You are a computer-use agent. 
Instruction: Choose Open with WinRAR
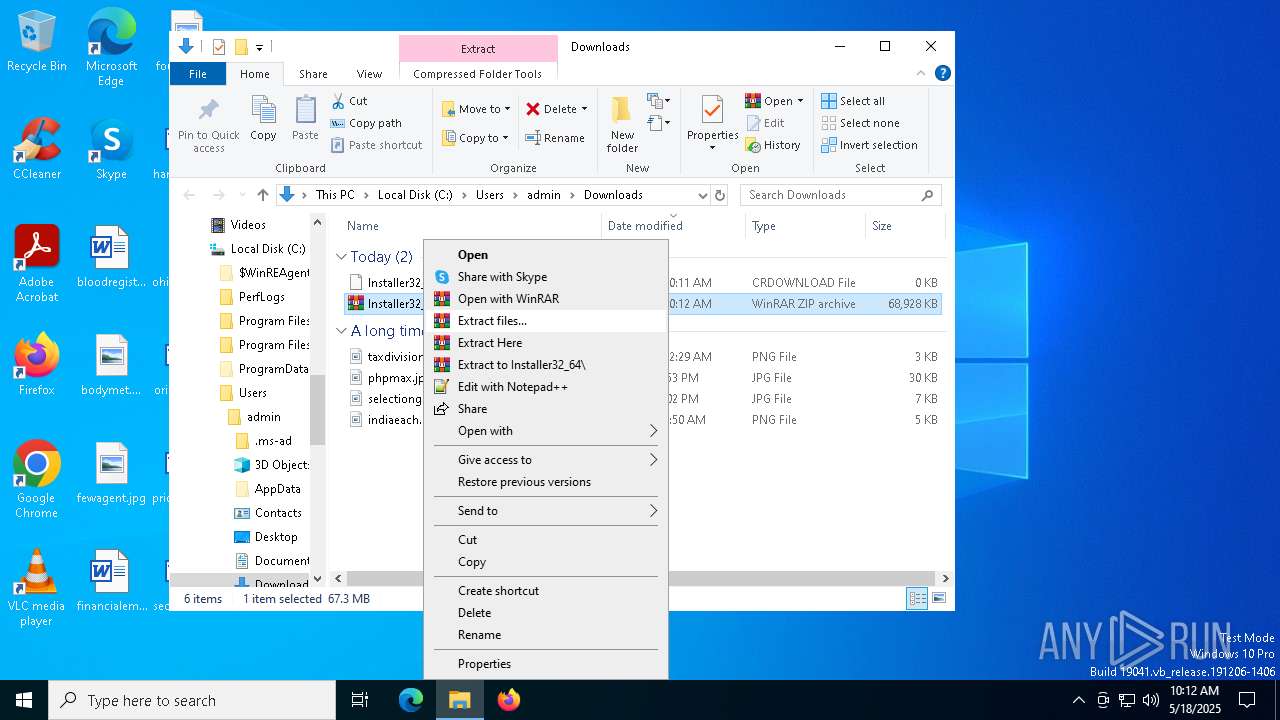tap(546, 299)
